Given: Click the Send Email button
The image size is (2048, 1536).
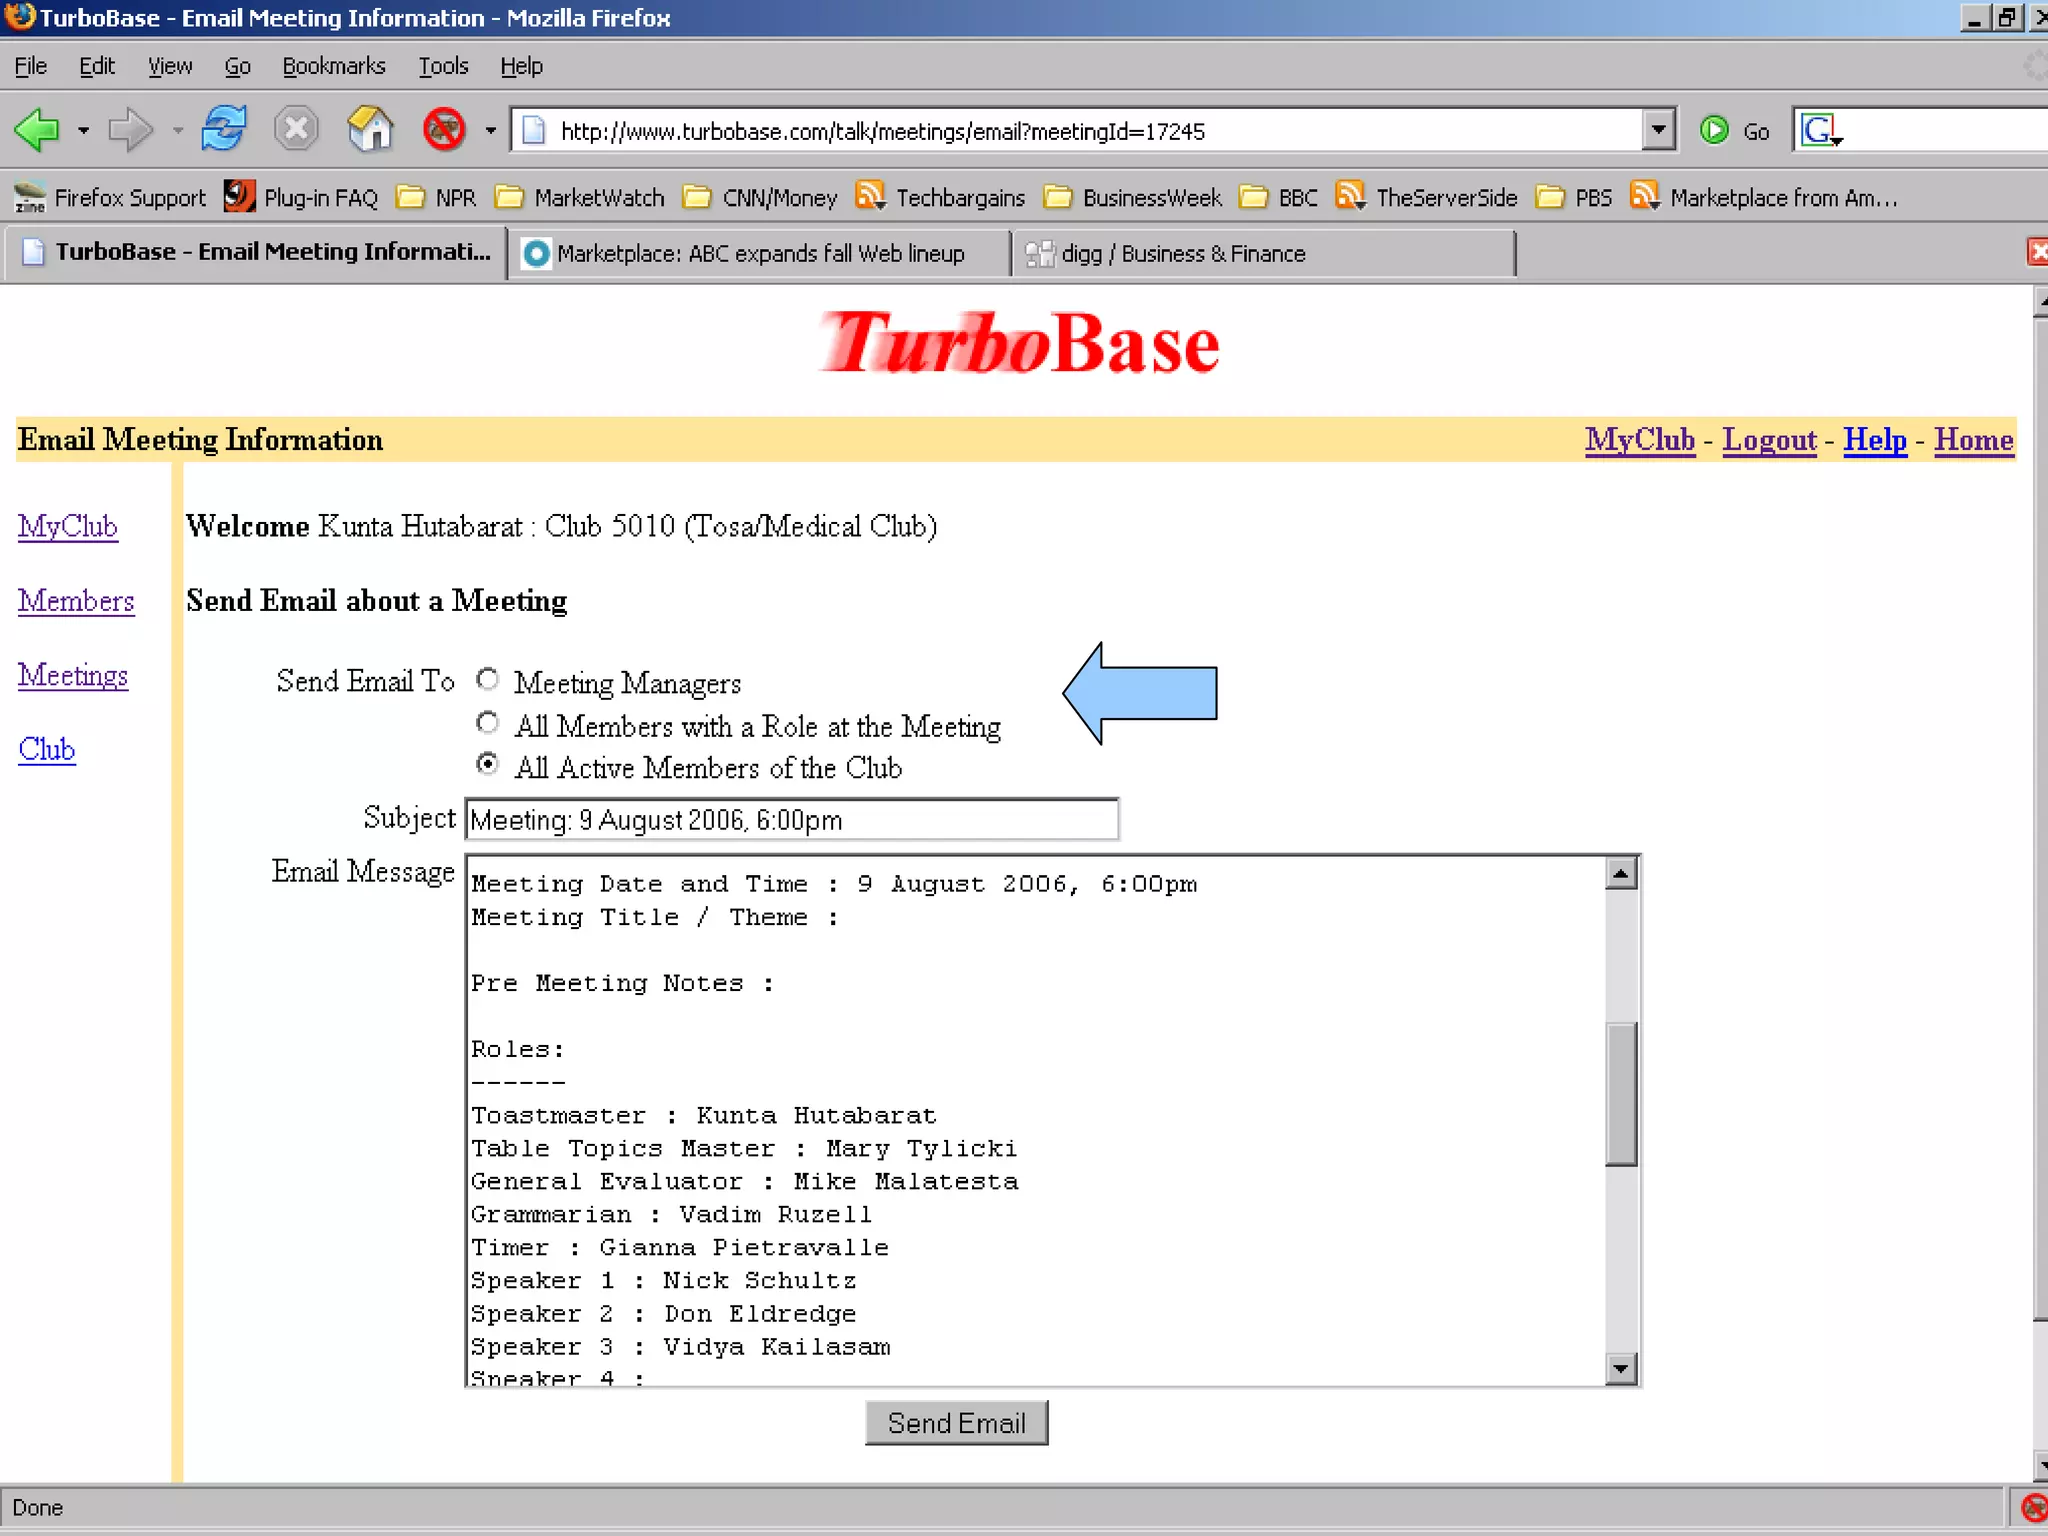Looking at the screenshot, I should click(x=956, y=1422).
